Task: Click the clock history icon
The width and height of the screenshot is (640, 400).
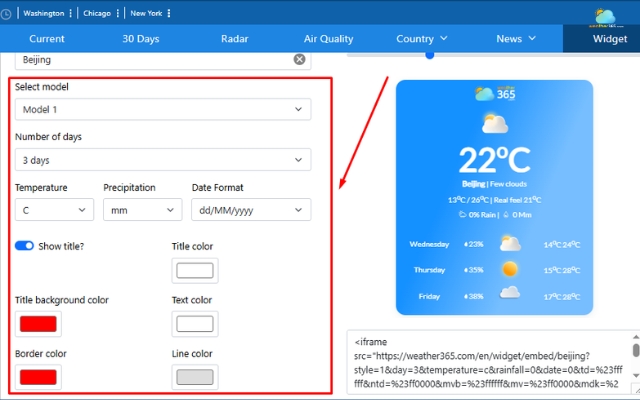Action: pos(6,14)
